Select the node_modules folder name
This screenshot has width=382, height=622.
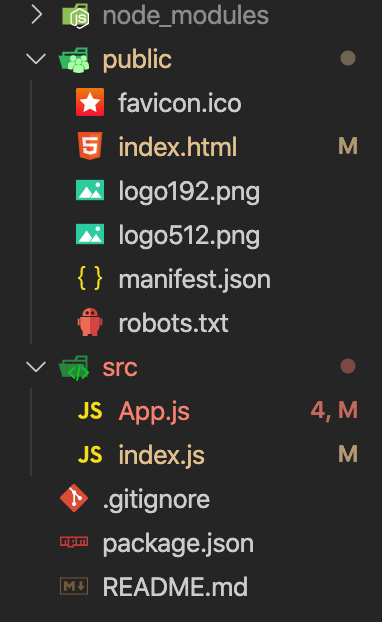[186, 16]
